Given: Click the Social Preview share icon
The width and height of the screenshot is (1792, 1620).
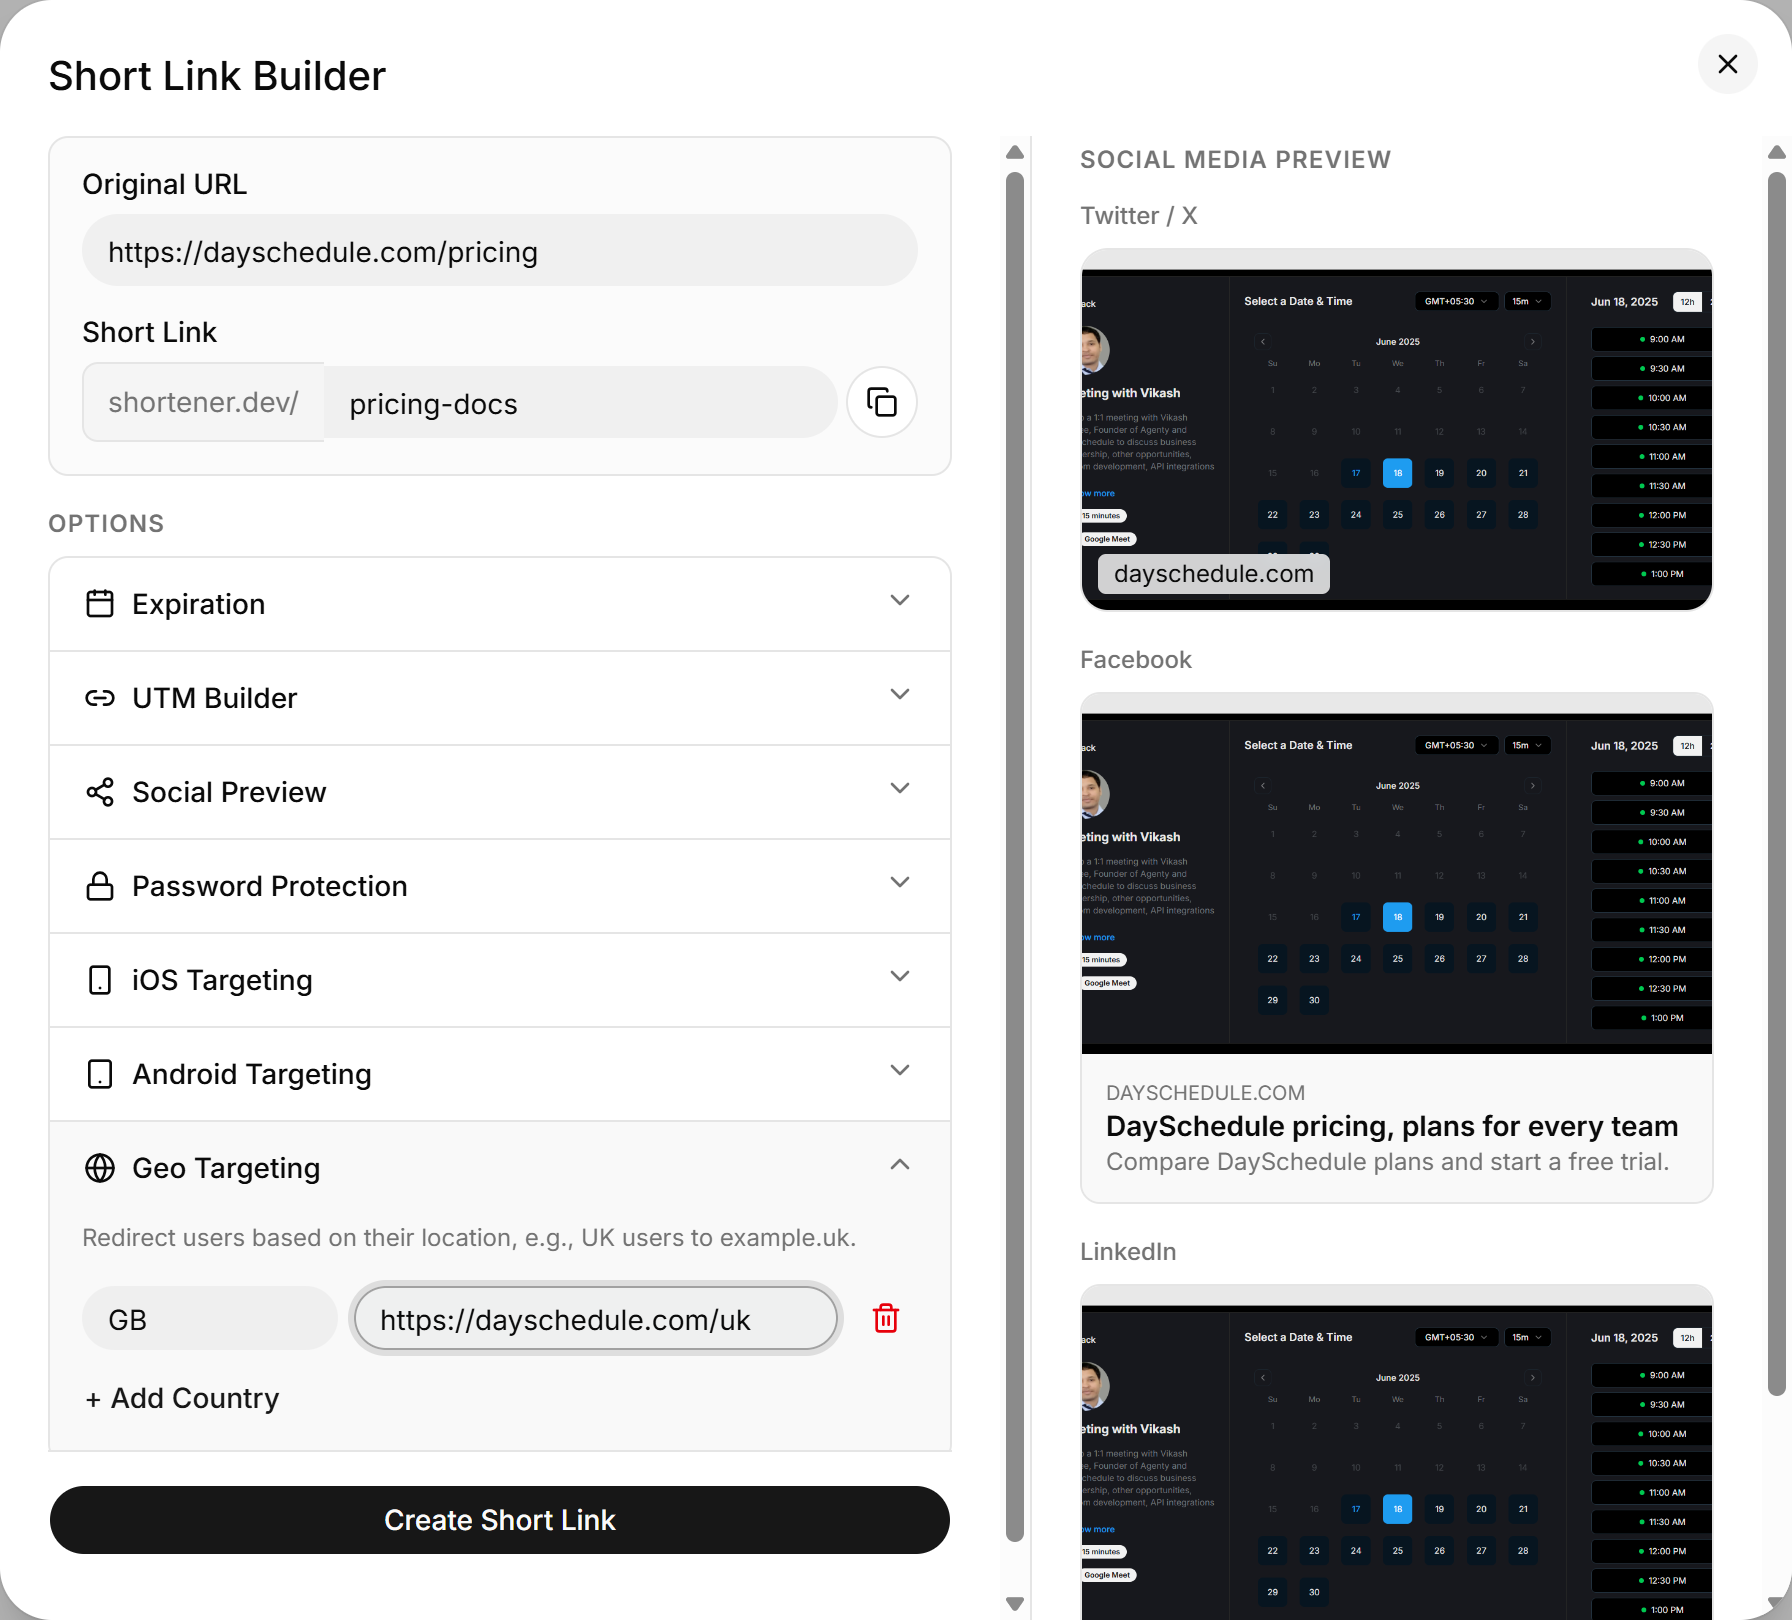Looking at the screenshot, I should pos(100,792).
